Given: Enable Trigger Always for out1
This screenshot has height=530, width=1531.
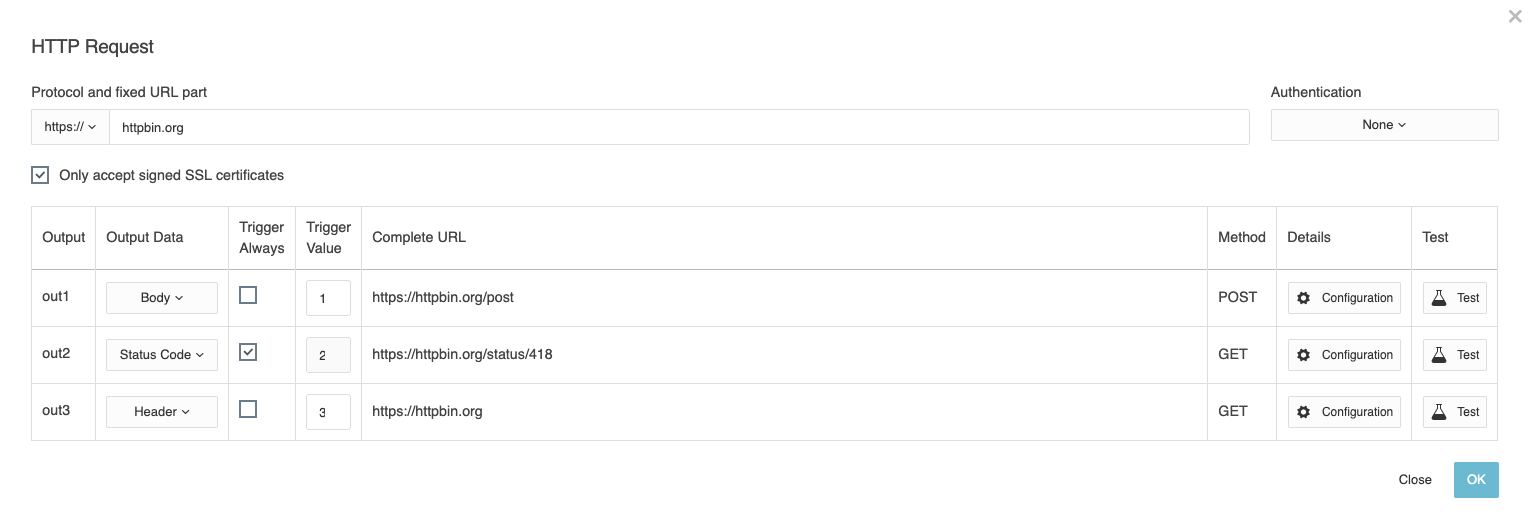Looking at the screenshot, I should pos(248,295).
